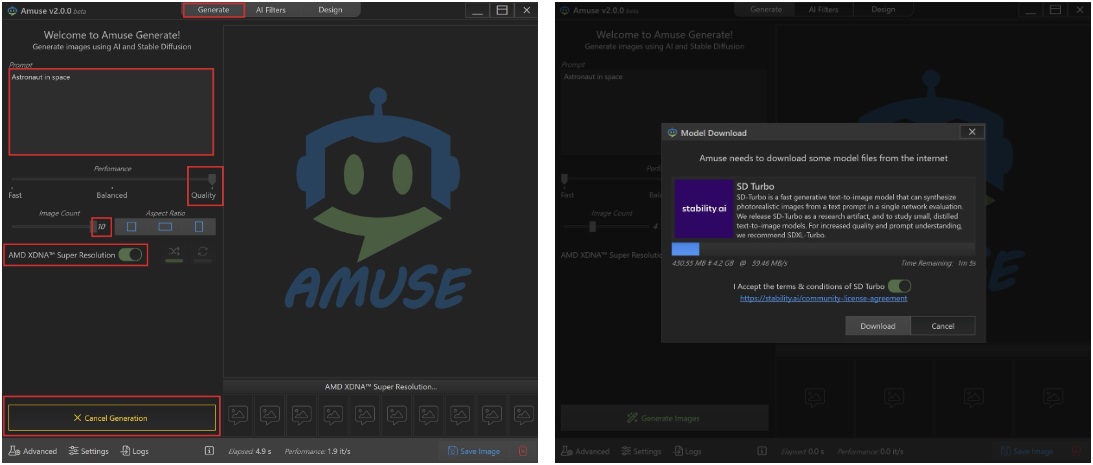Click the Balanced label under Performance slider
Screen dimensions: 1093x465
click(x=112, y=195)
